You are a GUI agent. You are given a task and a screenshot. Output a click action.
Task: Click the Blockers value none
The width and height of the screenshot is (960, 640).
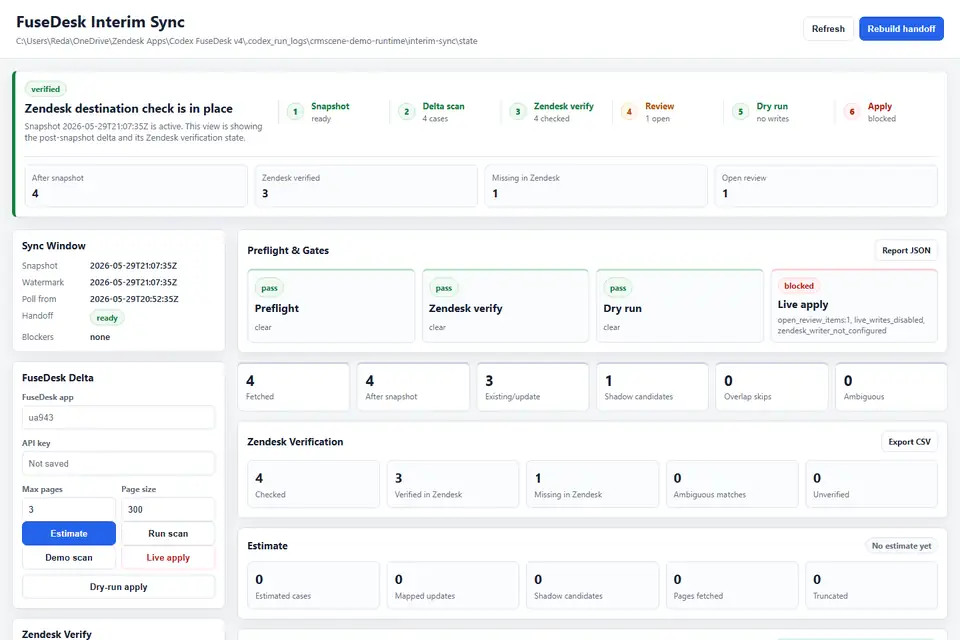pyautogui.click(x=100, y=337)
